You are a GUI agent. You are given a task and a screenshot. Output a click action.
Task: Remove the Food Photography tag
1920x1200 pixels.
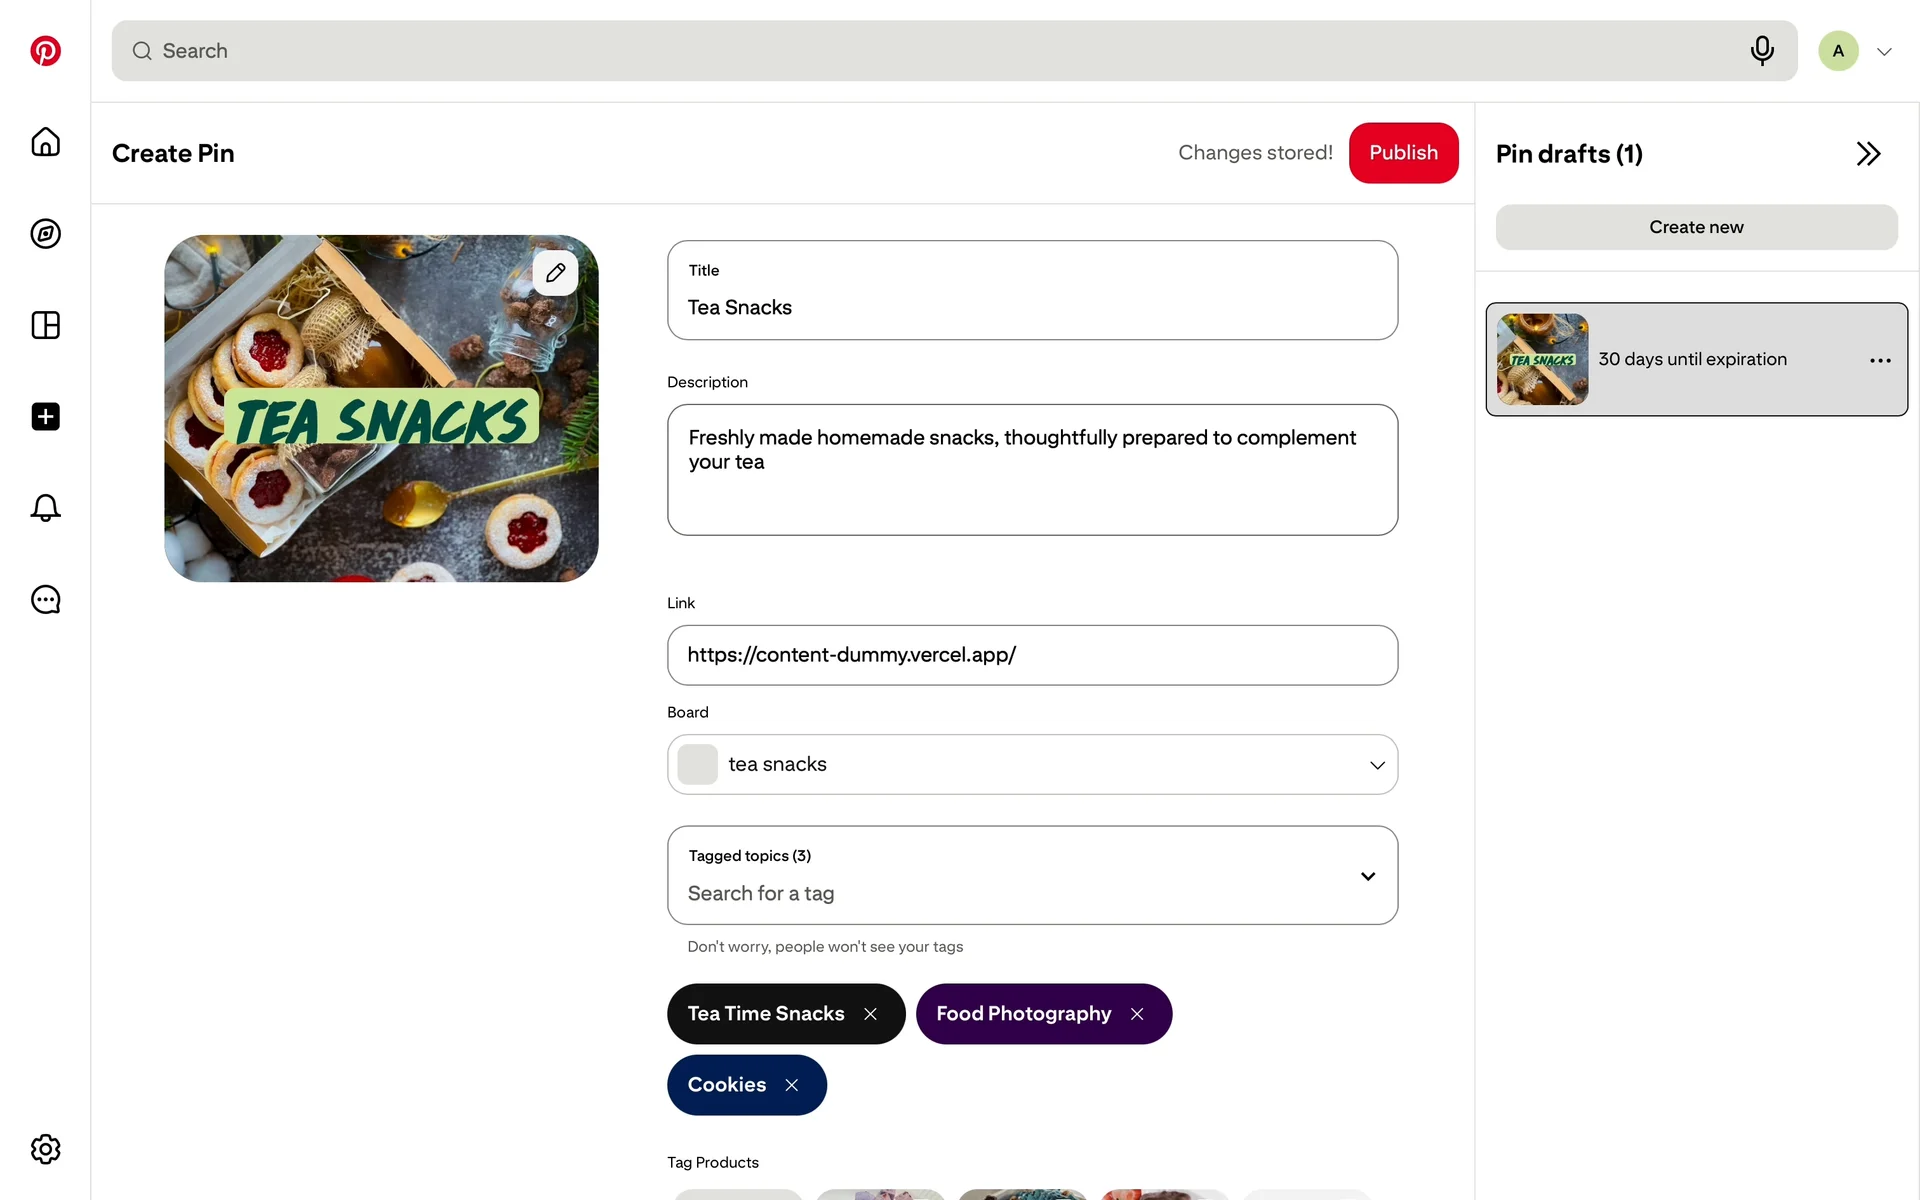(1137, 1014)
